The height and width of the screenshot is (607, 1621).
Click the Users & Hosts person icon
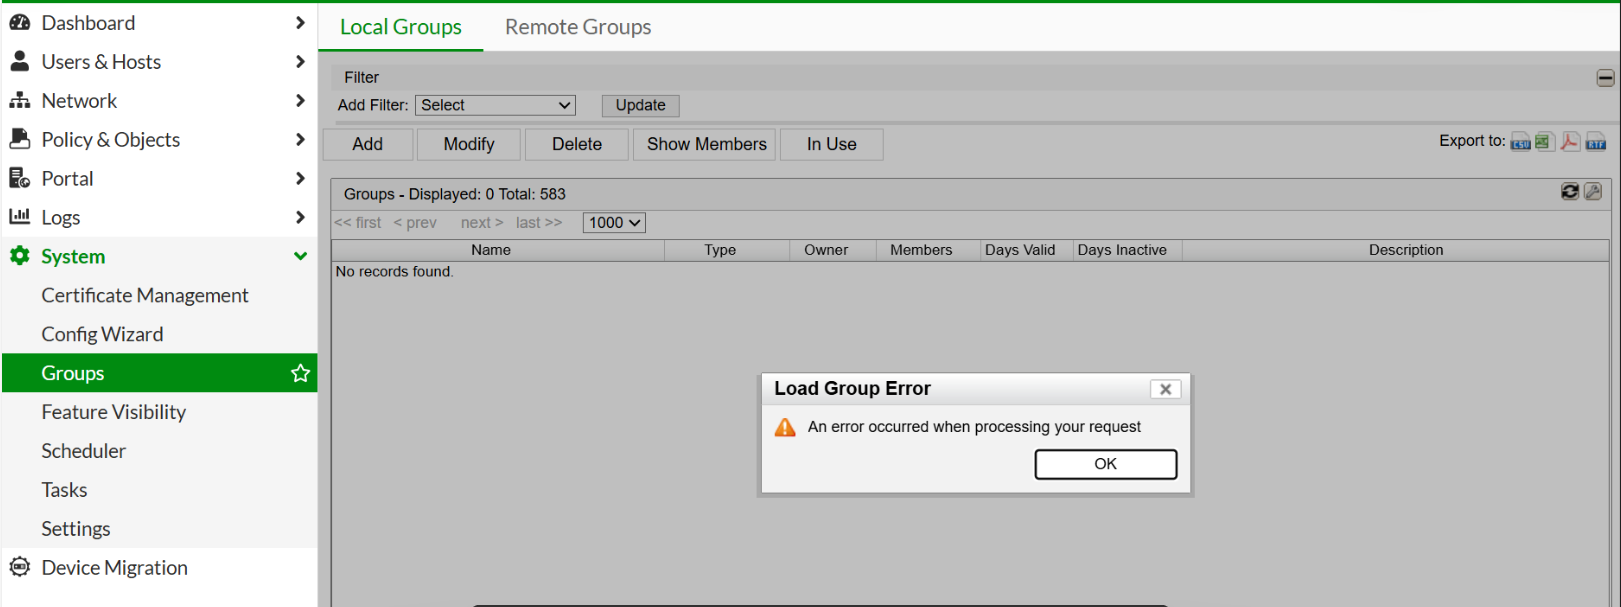click(x=20, y=62)
